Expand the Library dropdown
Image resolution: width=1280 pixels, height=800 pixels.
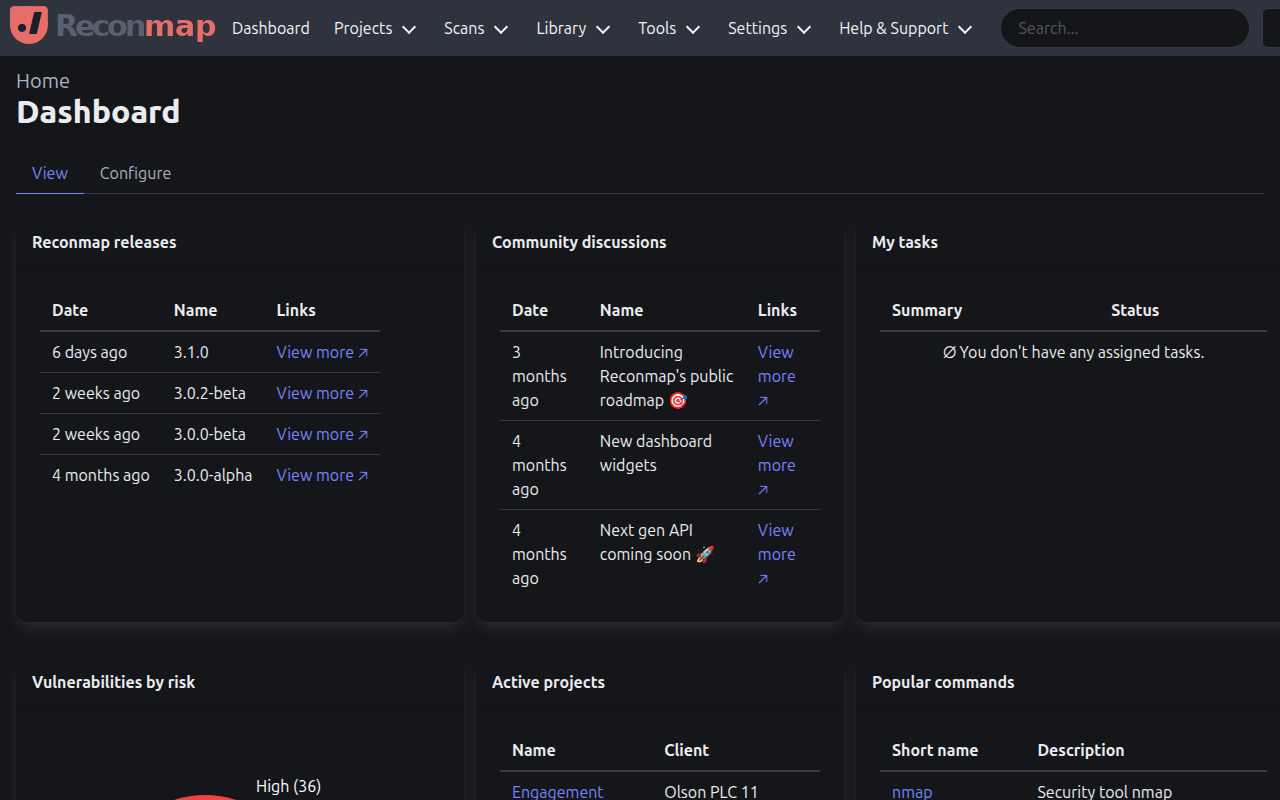[572, 28]
